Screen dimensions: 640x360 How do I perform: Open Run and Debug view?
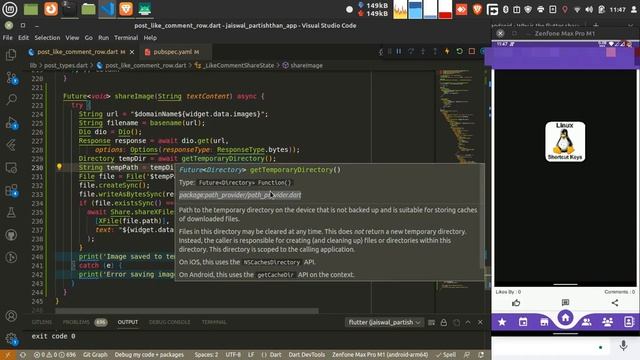[11, 122]
